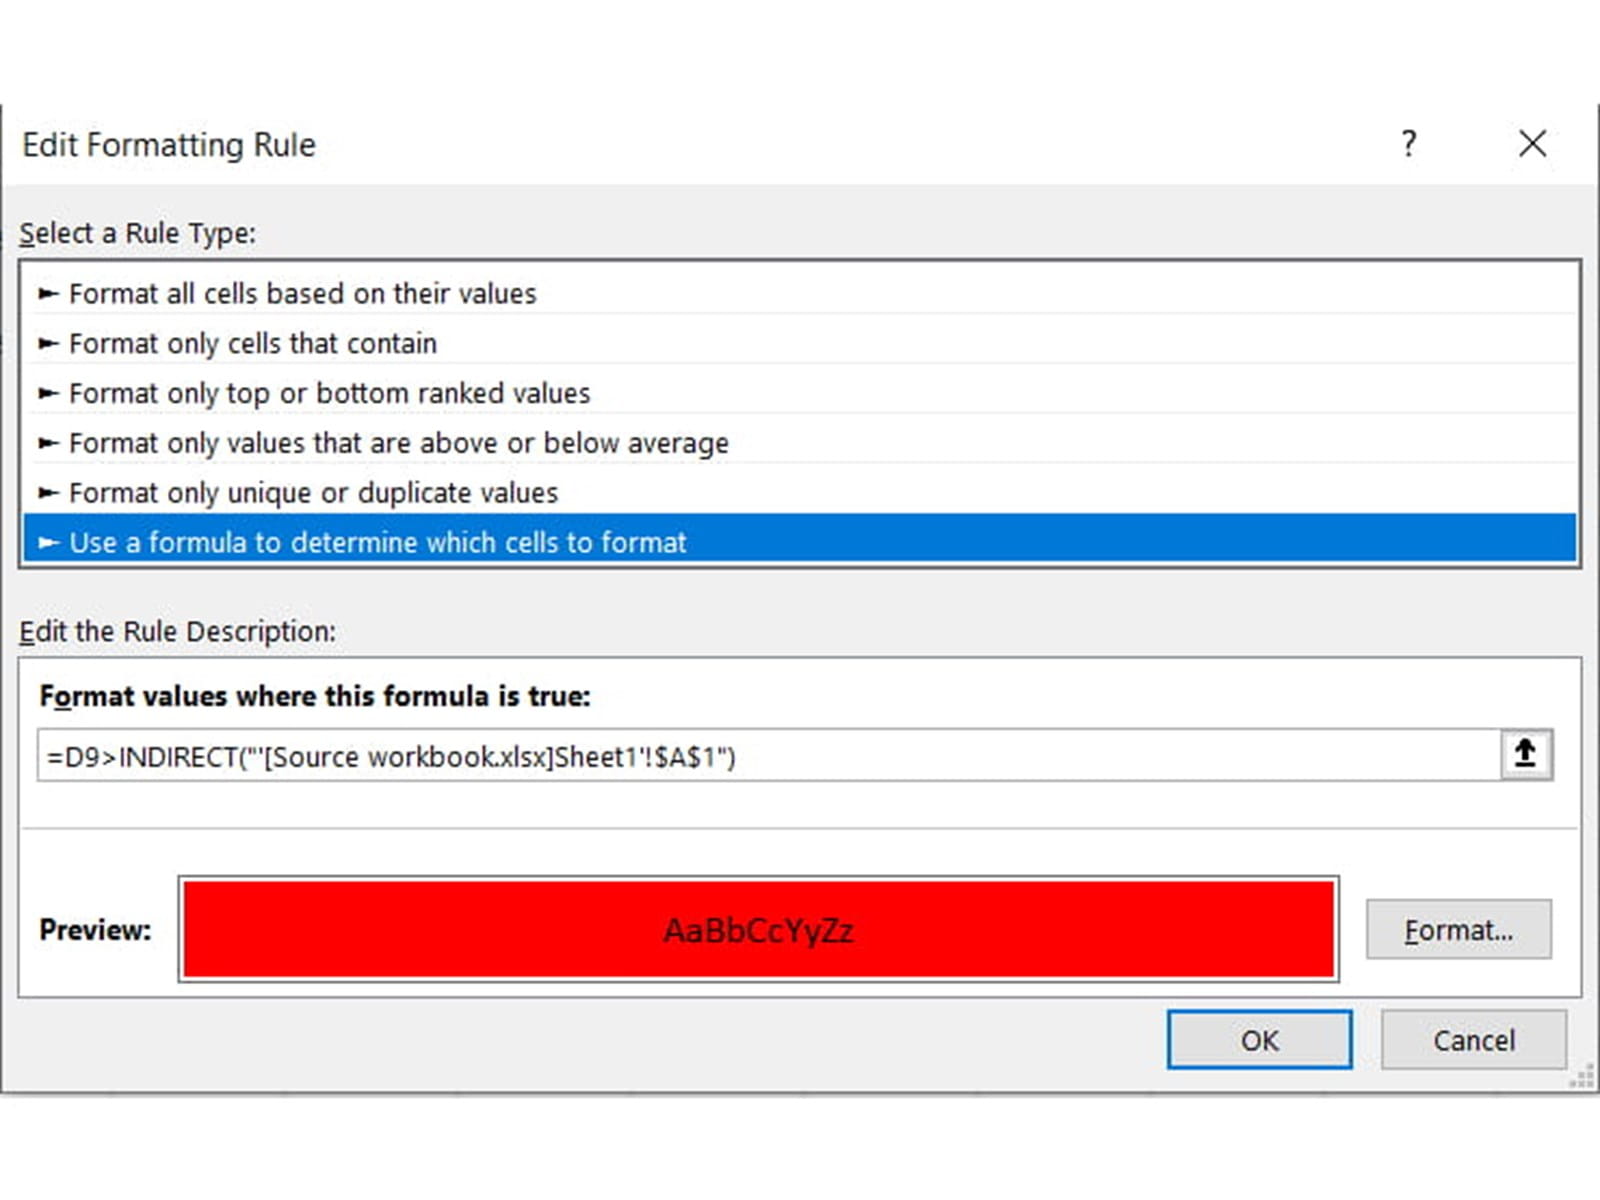Click the red preview format swatch
Viewport: 1600px width, 1200px height.
pyautogui.click(x=758, y=929)
